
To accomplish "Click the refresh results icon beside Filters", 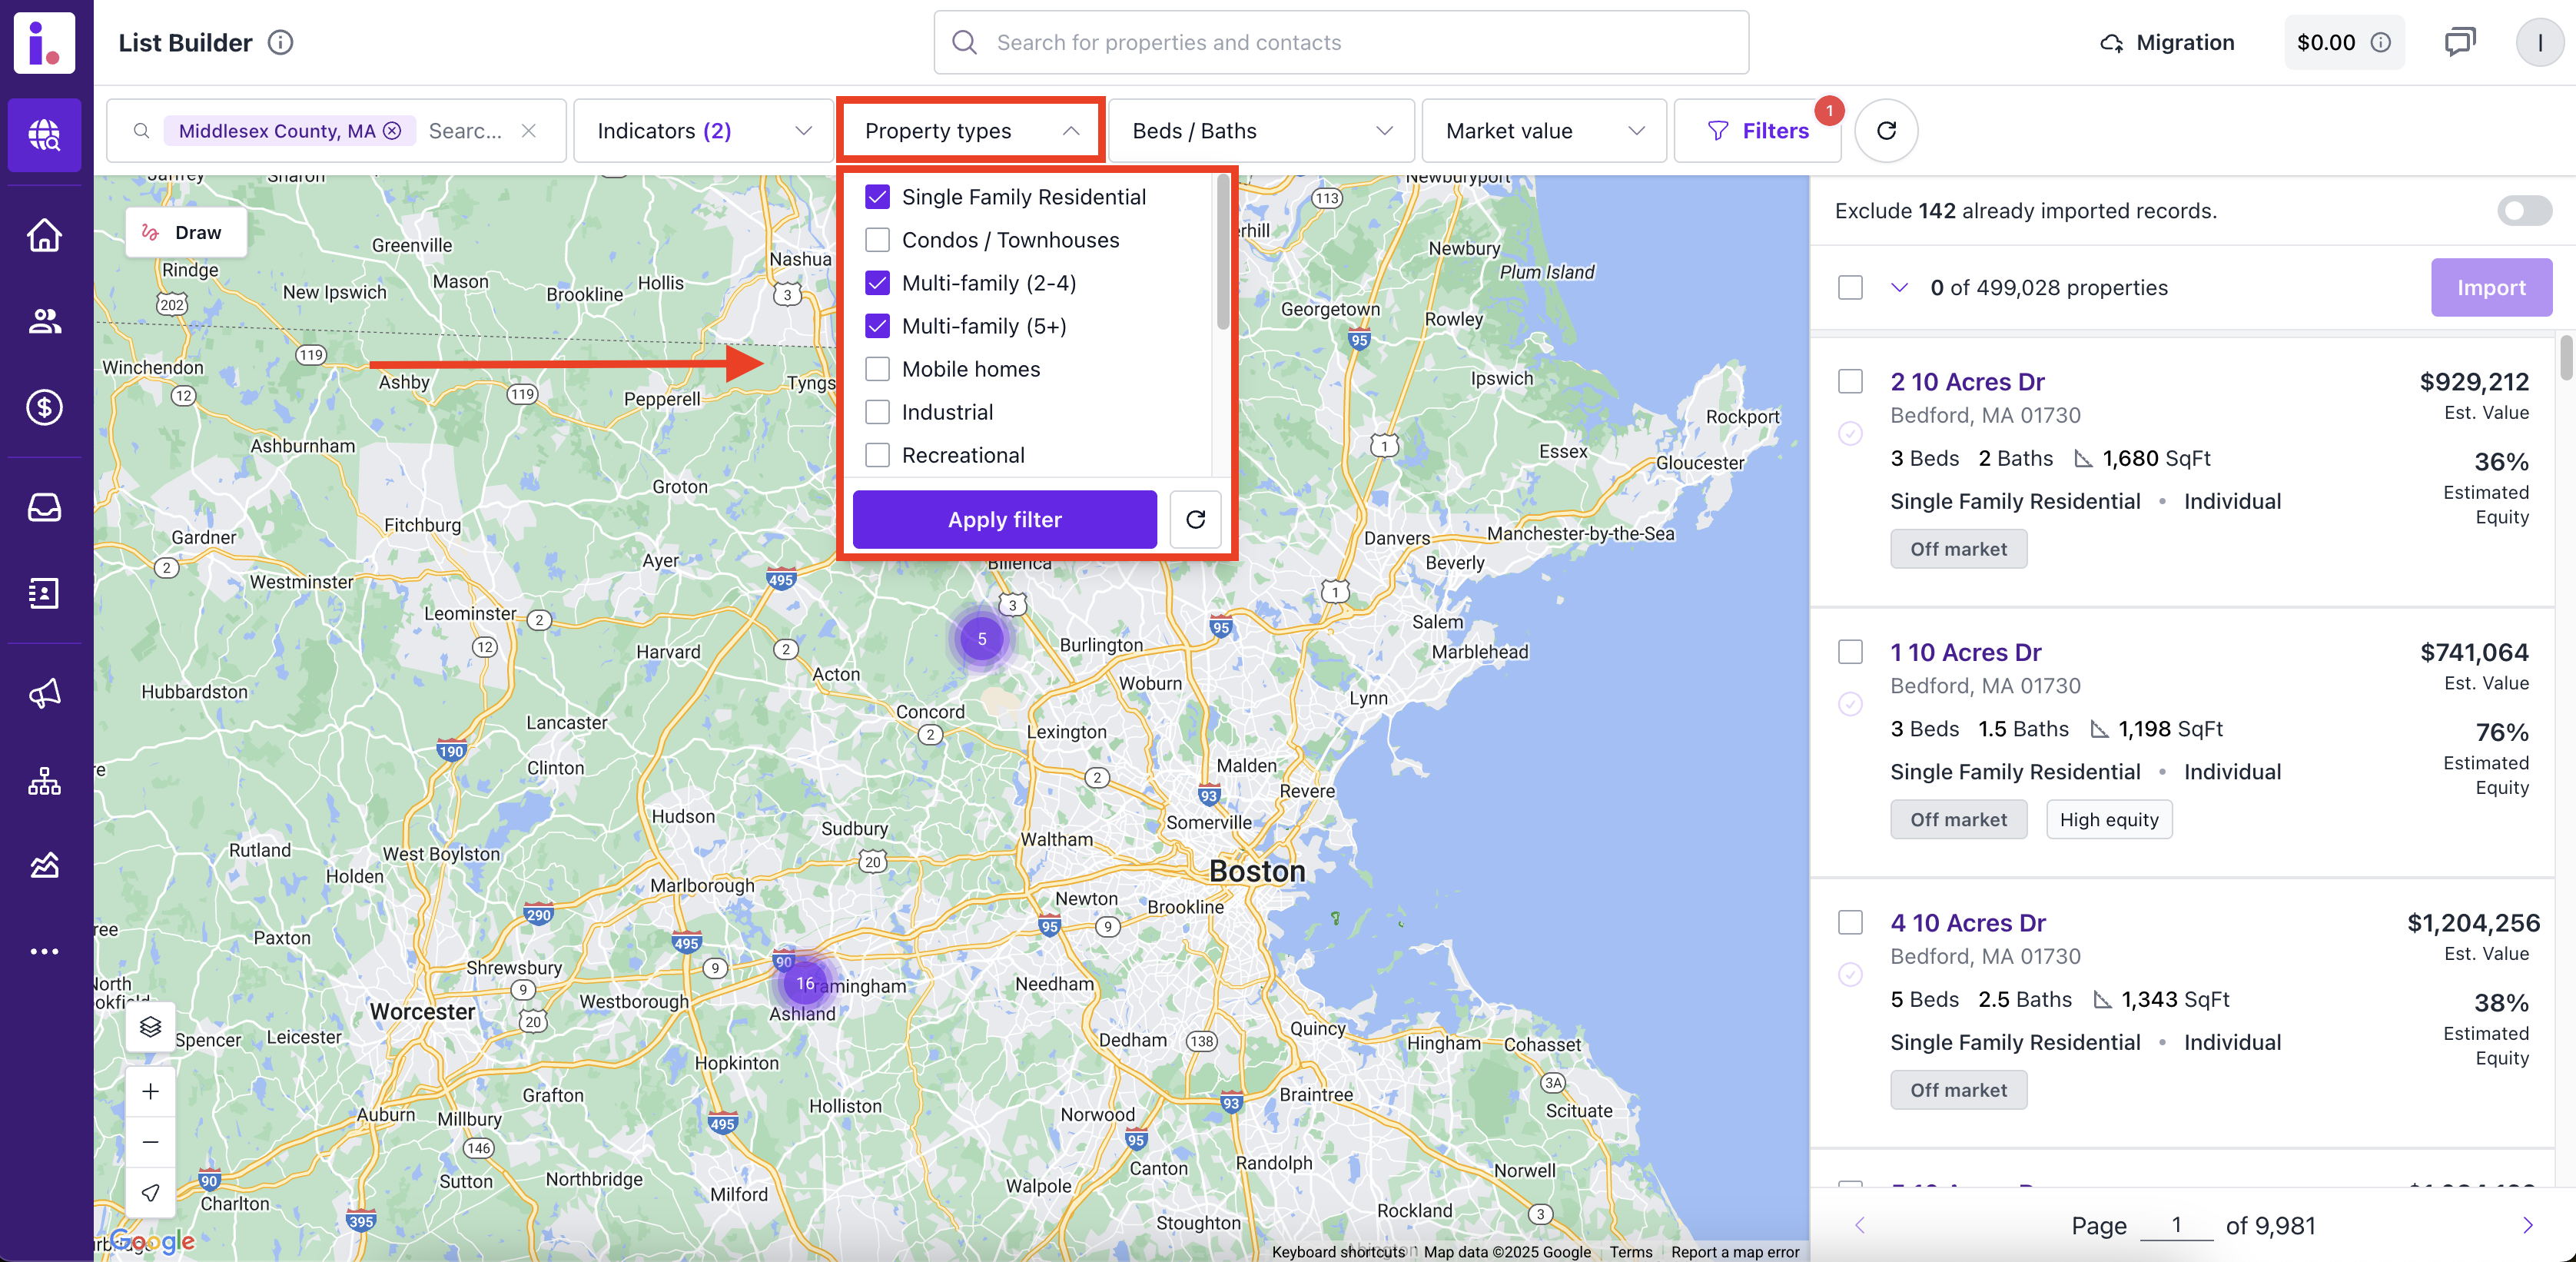I will tap(1886, 130).
